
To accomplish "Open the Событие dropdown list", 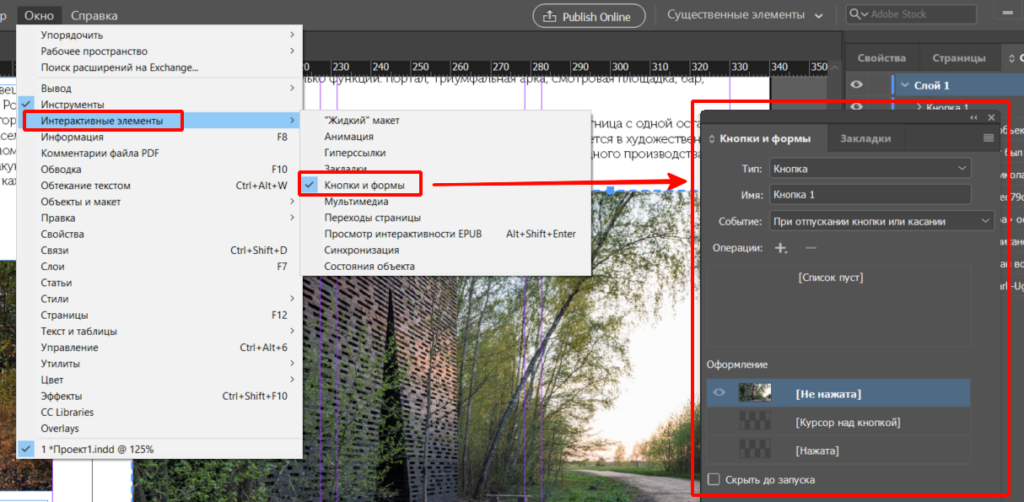I will 870,221.
